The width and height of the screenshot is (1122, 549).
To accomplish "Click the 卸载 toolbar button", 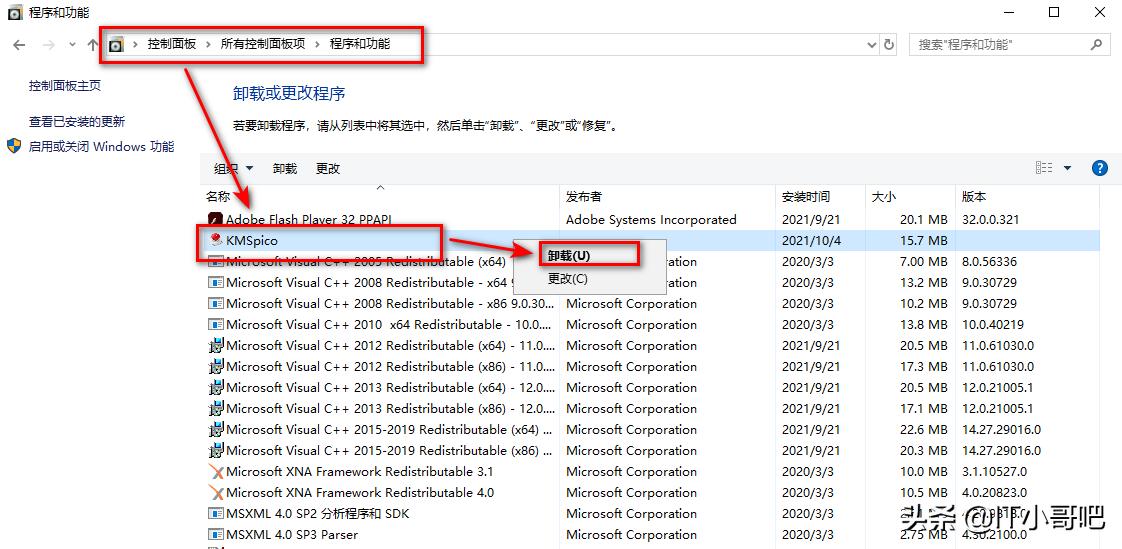I will click(x=285, y=169).
